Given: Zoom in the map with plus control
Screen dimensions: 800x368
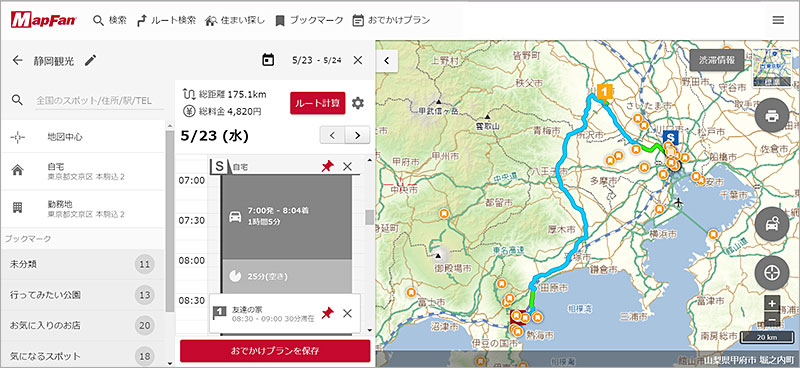Looking at the screenshot, I should pyautogui.click(x=772, y=303).
